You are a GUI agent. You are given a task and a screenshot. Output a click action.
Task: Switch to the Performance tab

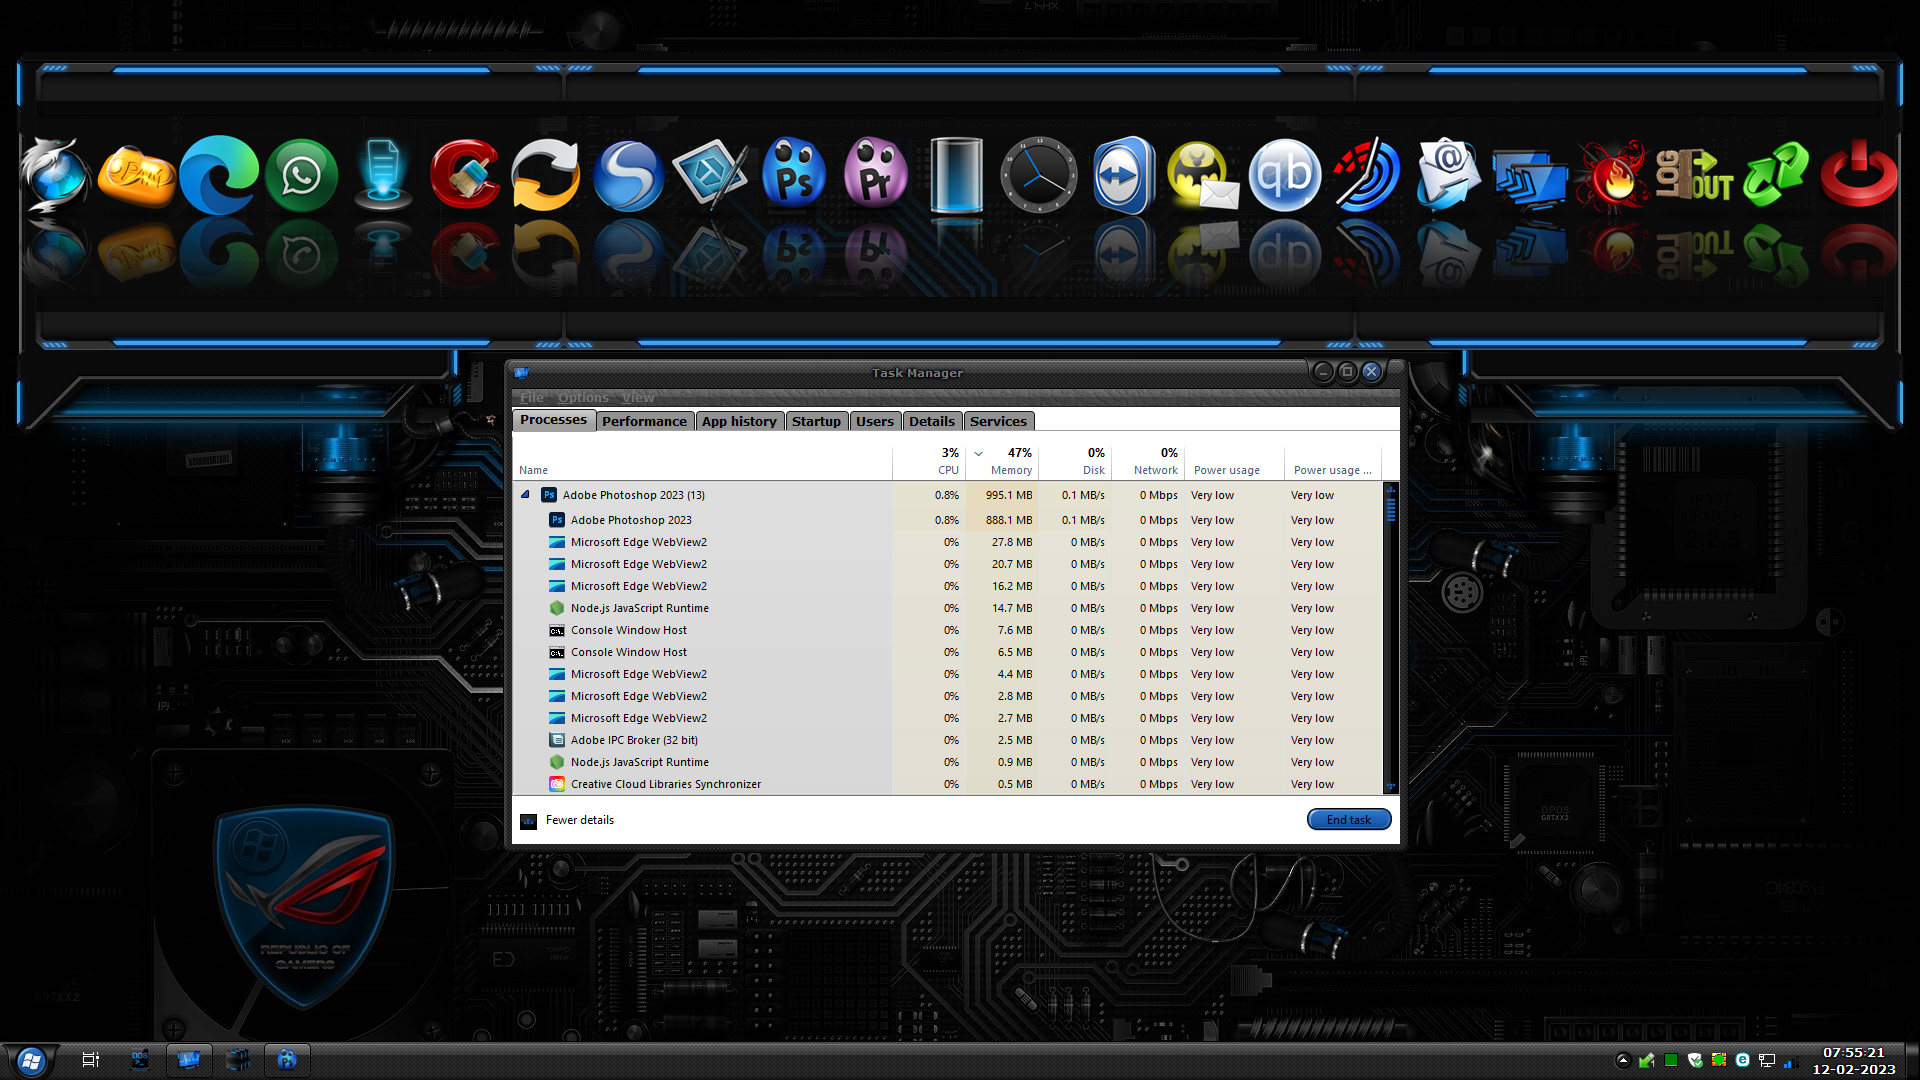pyautogui.click(x=644, y=421)
